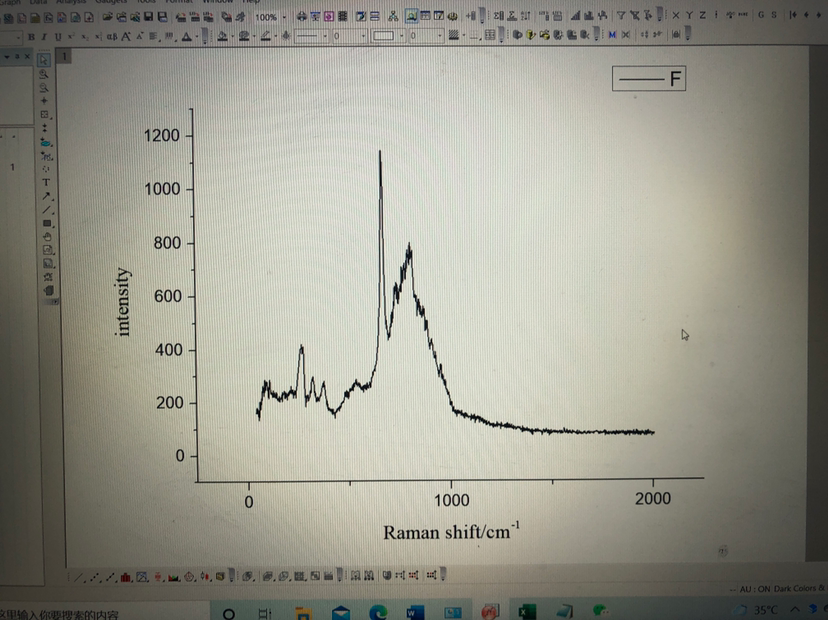Screen dimensions: 828x620
Task: Click the 35°C weather tray item
Action: pos(757,610)
